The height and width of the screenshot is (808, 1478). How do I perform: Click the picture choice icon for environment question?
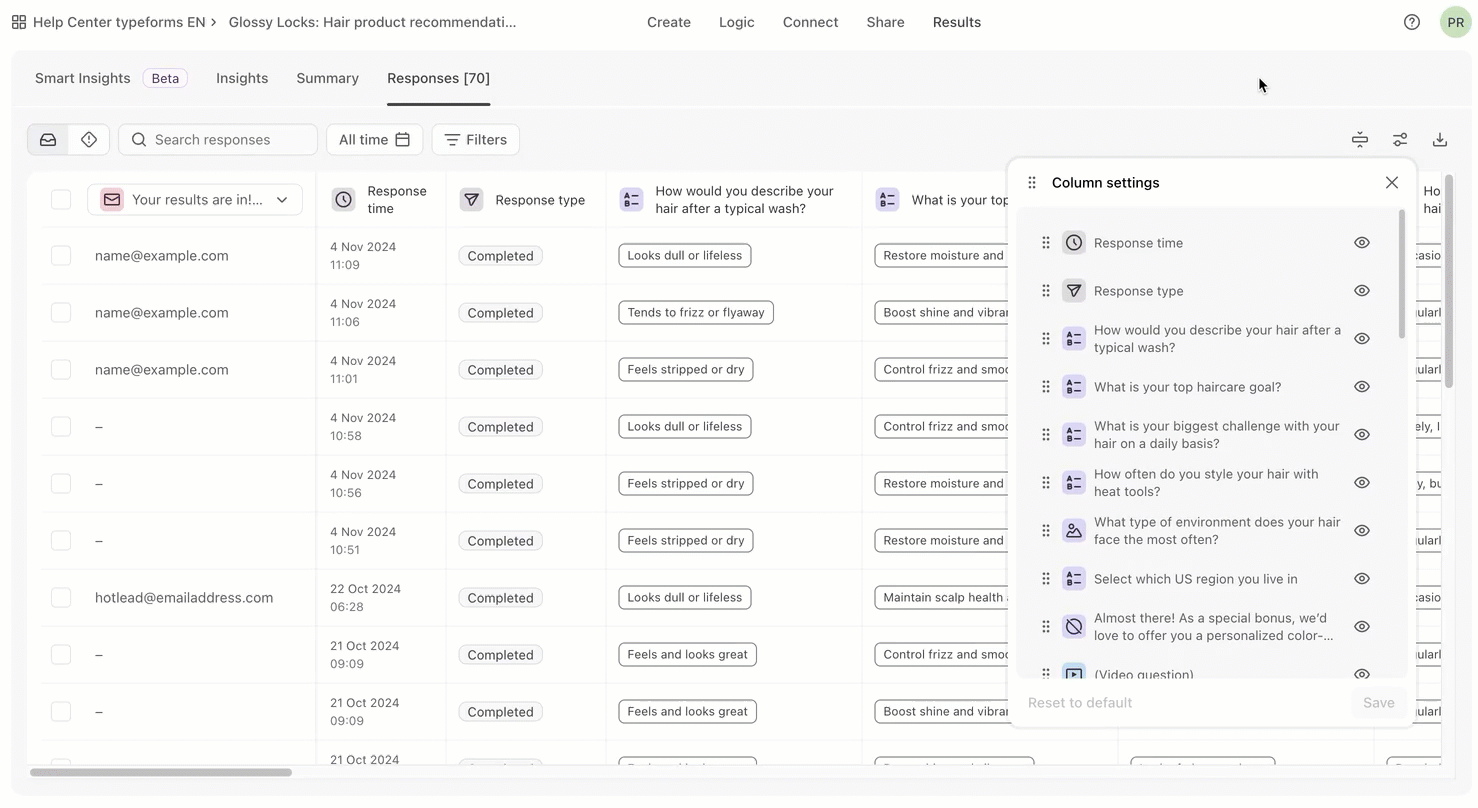(x=1074, y=531)
